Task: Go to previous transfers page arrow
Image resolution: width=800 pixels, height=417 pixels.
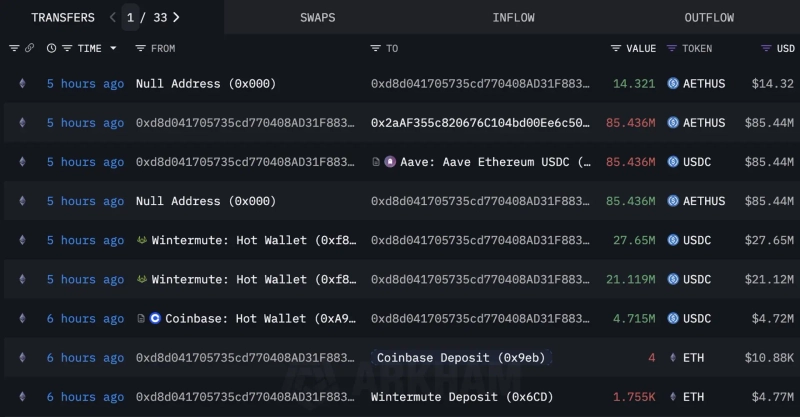Action: click(x=113, y=17)
